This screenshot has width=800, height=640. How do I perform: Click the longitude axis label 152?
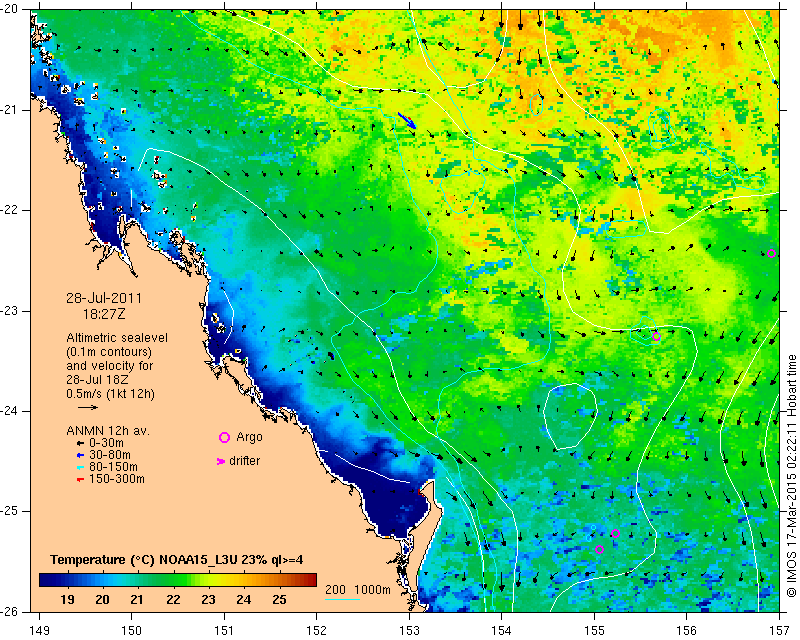pos(317,630)
